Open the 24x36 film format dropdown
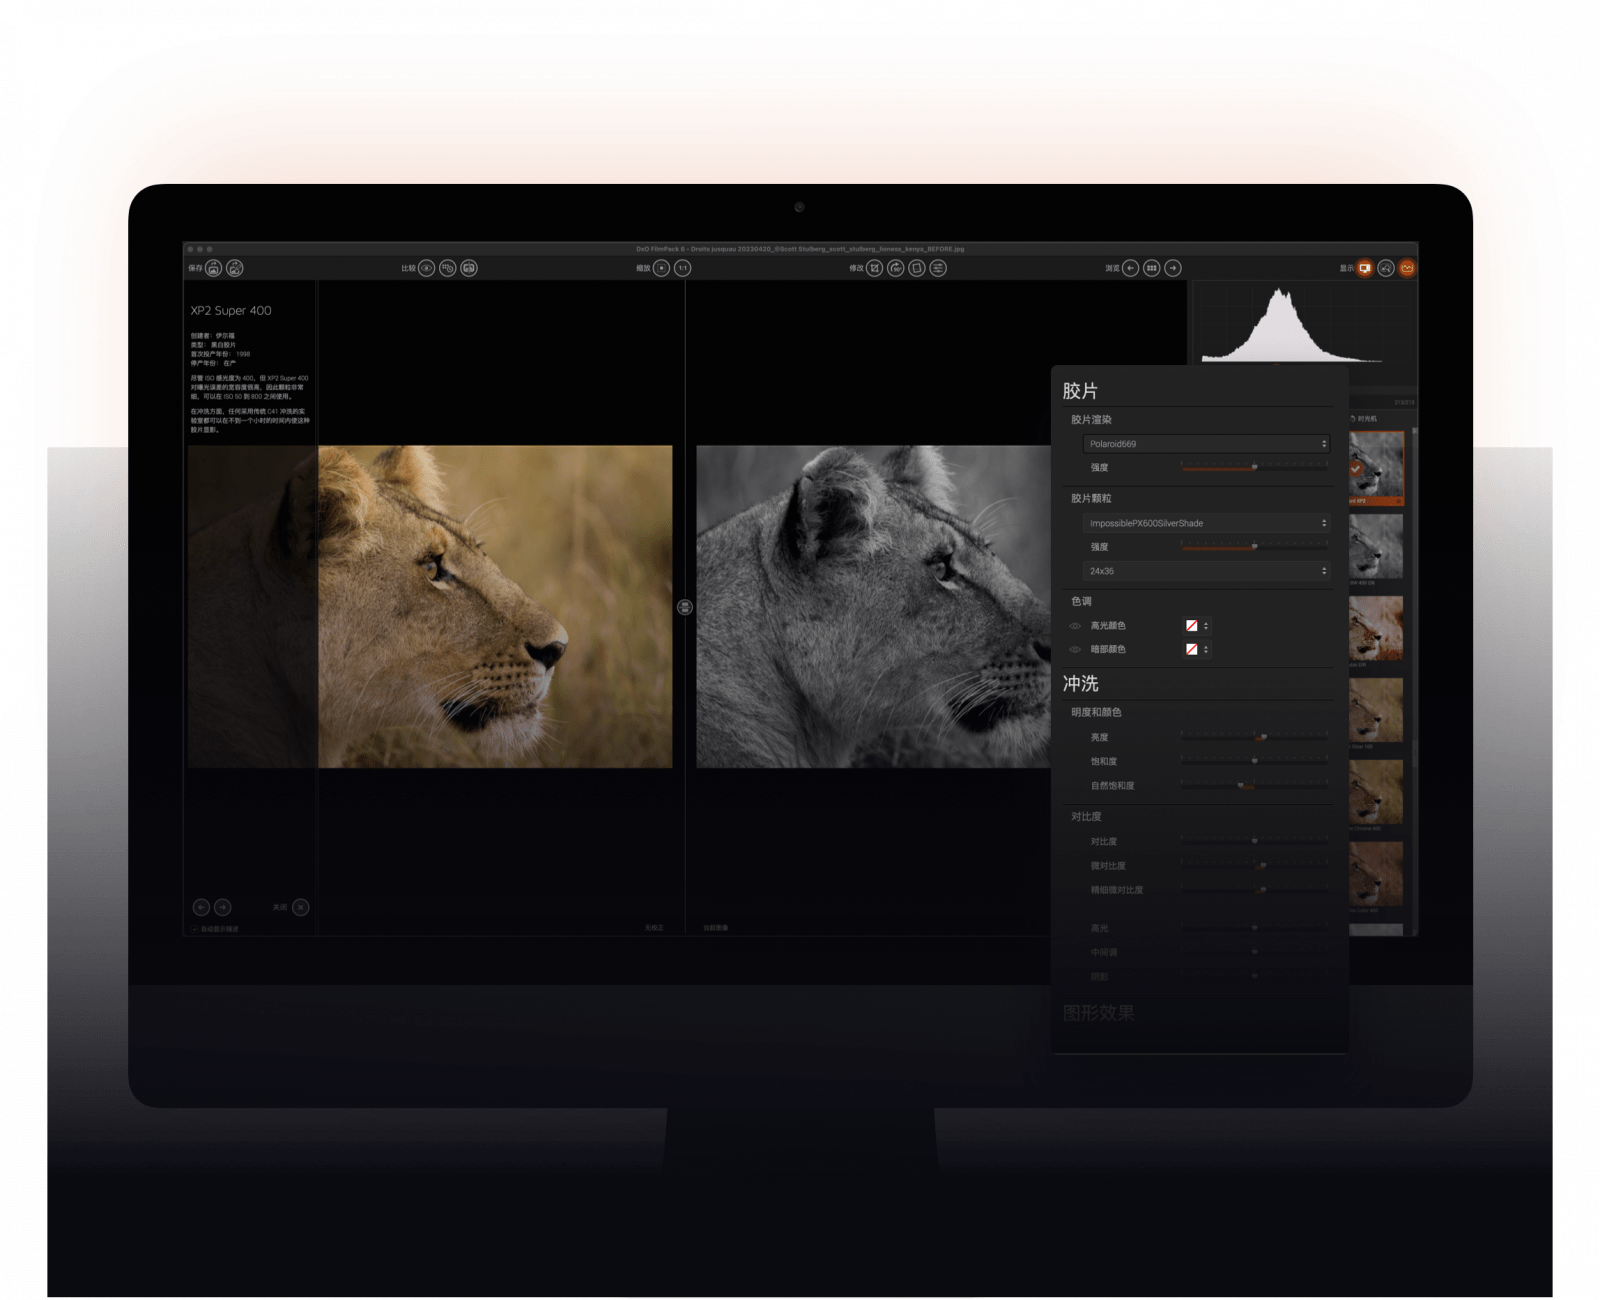 (x=1205, y=570)
